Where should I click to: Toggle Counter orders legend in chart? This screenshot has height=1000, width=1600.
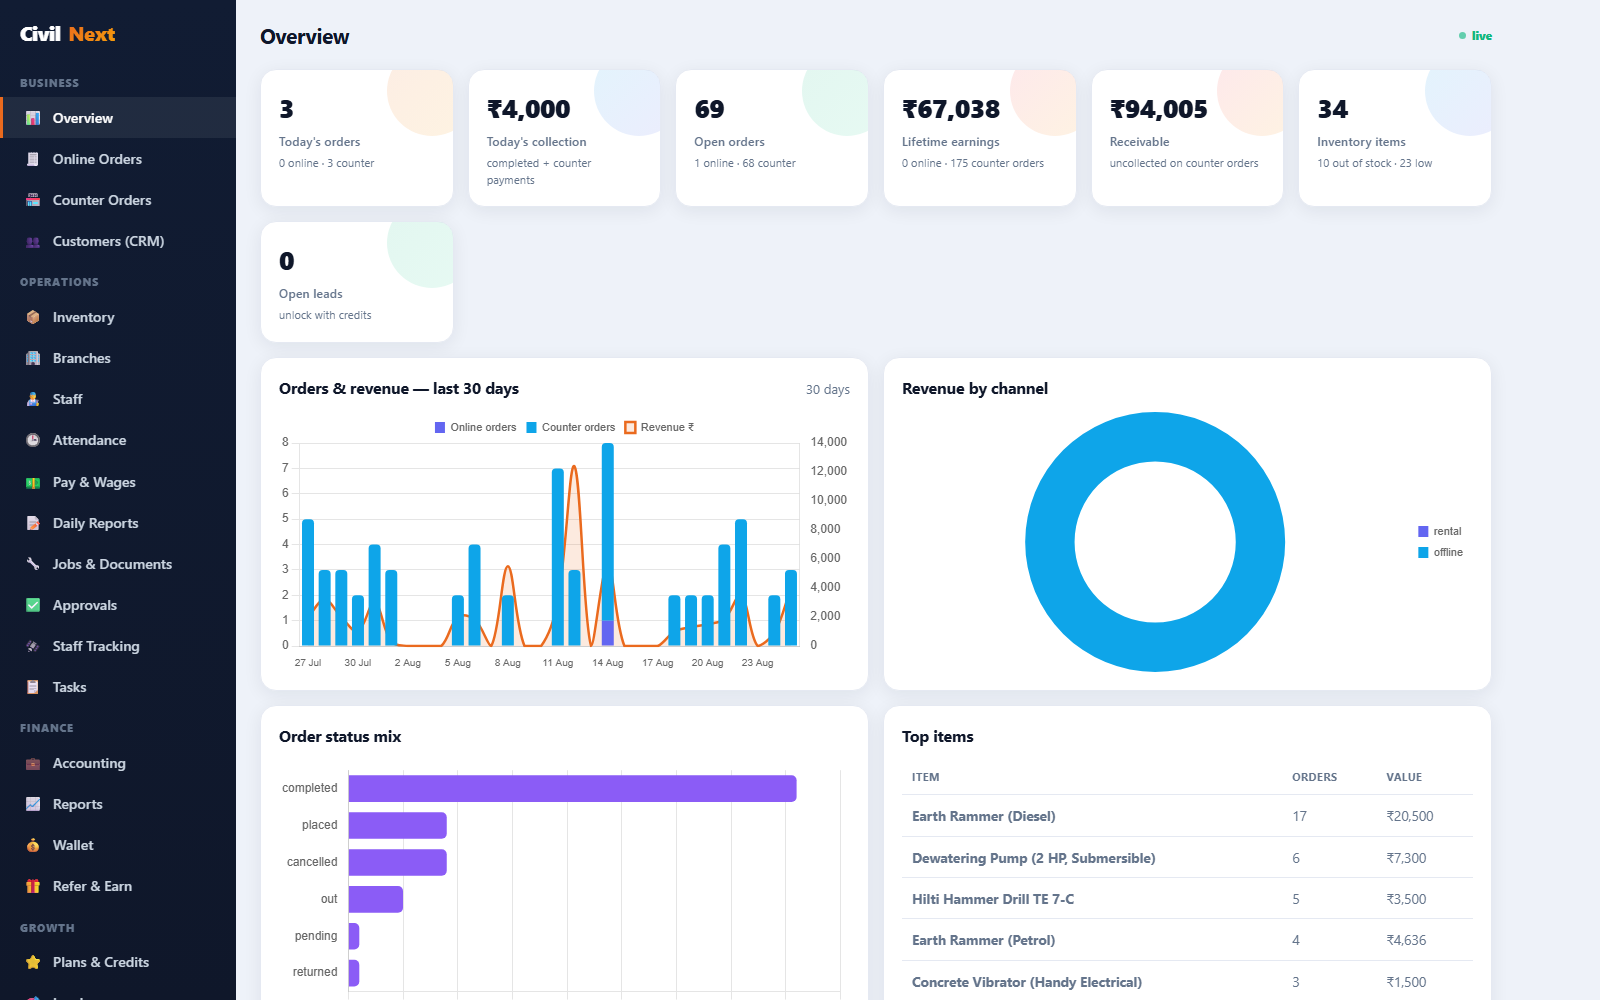[x=570, y=427]
